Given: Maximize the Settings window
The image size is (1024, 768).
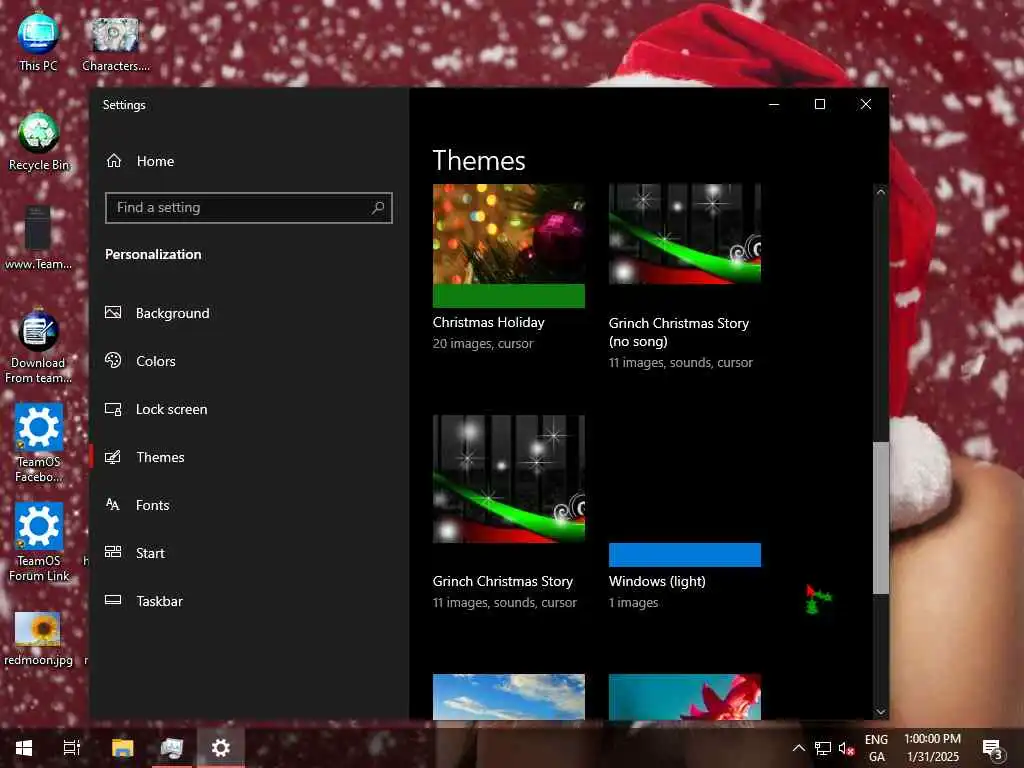Looking at the screenshot, I should pyautogui.click(x=820, y=104).
